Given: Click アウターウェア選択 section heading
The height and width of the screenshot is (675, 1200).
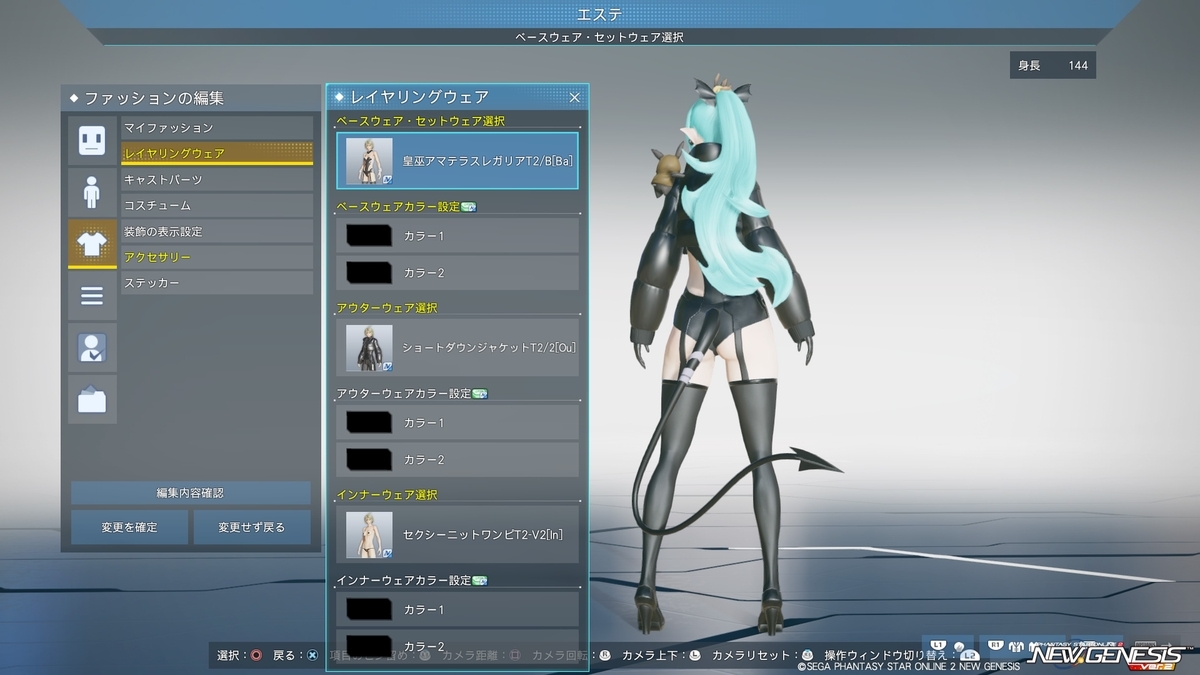Looking at the screenshot, I should click(x=387, y=308).
